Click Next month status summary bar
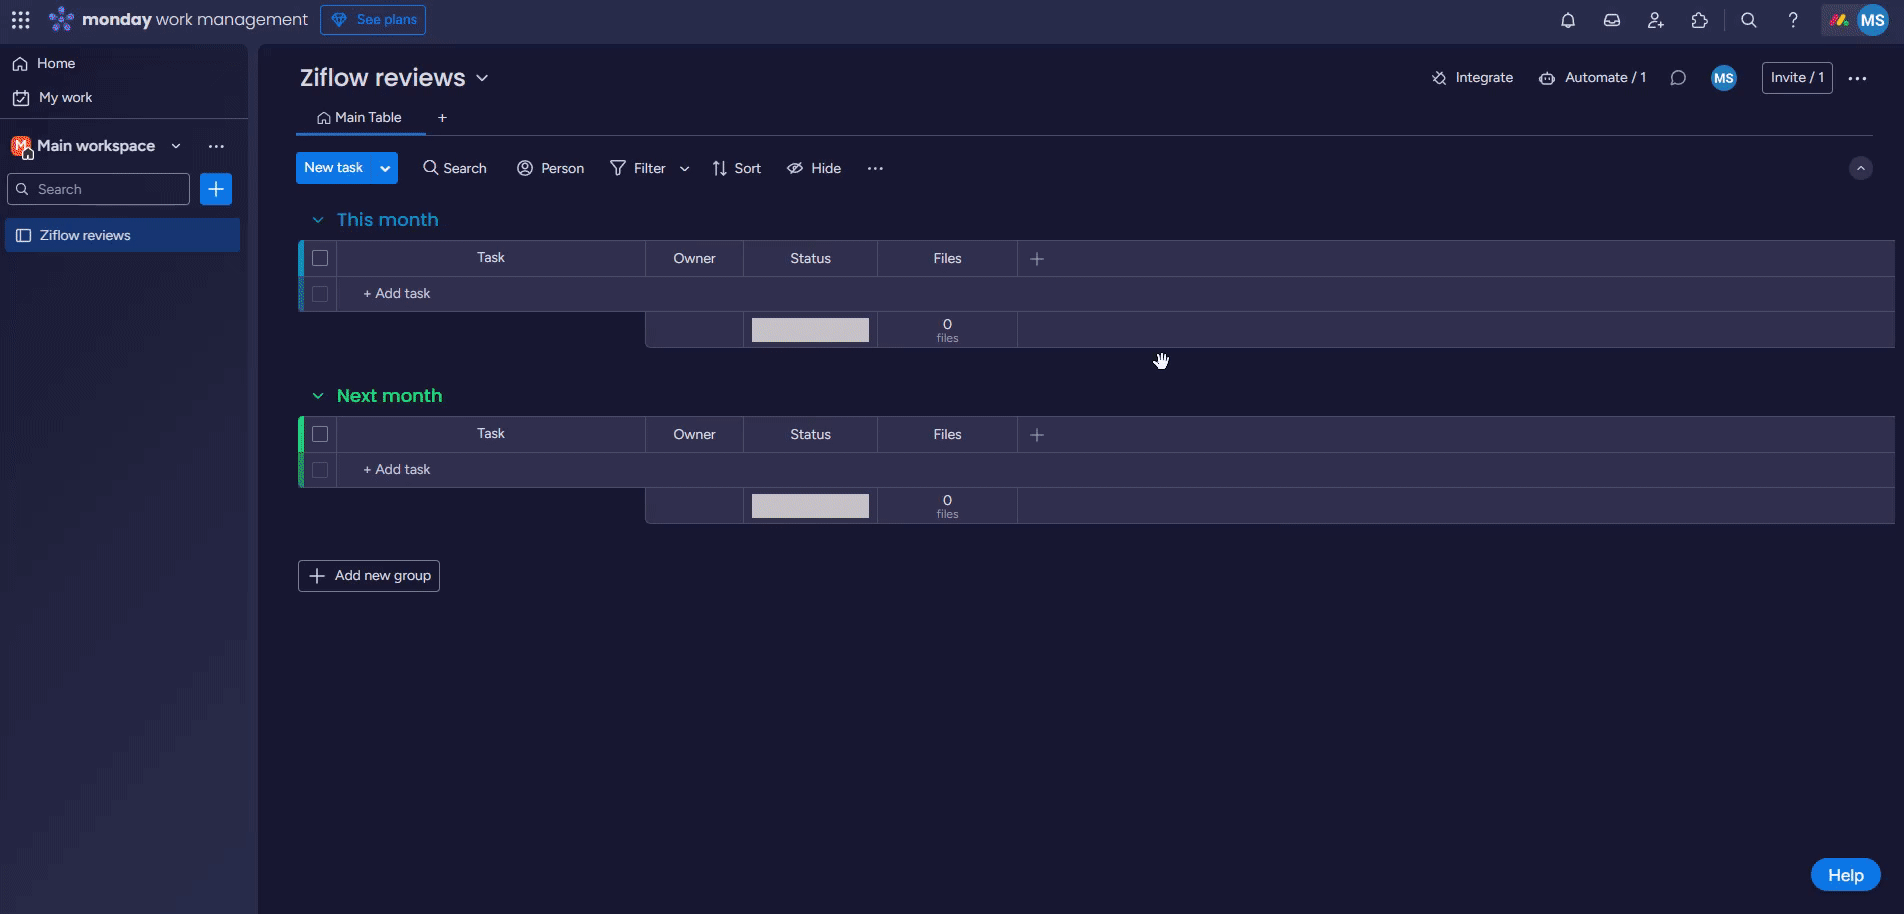 click(810, 506)
